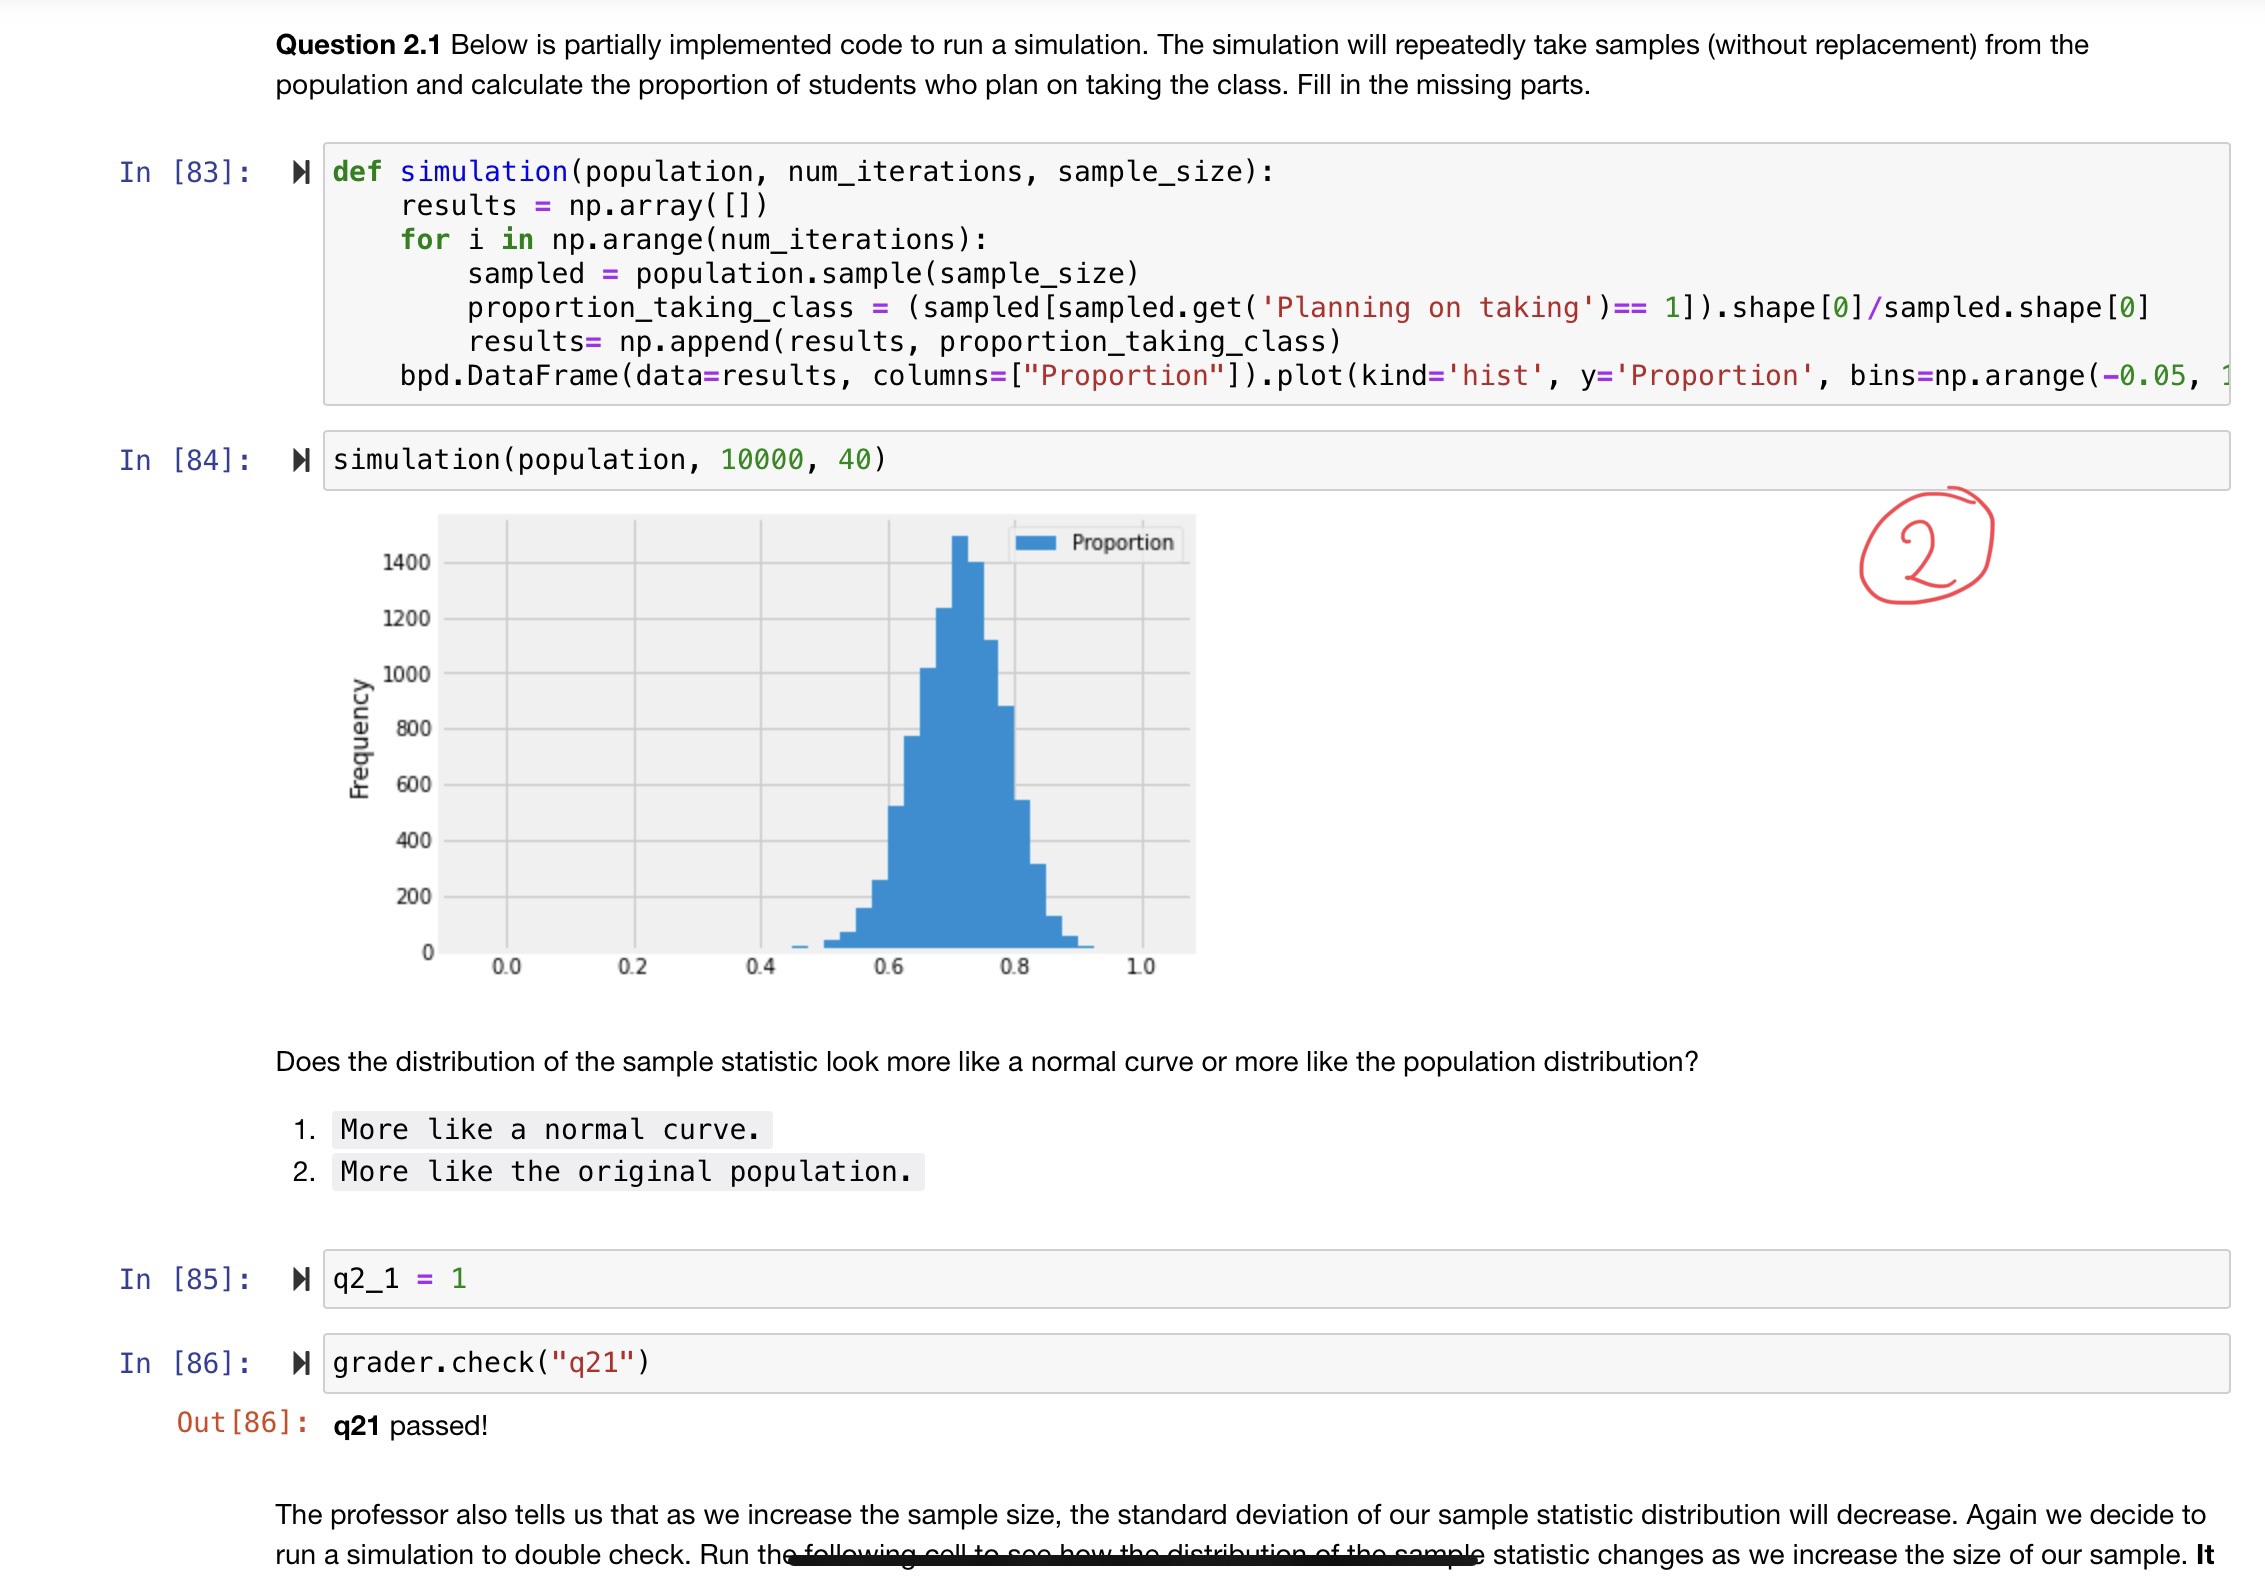Click the "q21 passed!" output text
2265x1580 pixels.
pyautogui.click(x=410, y=1426)
